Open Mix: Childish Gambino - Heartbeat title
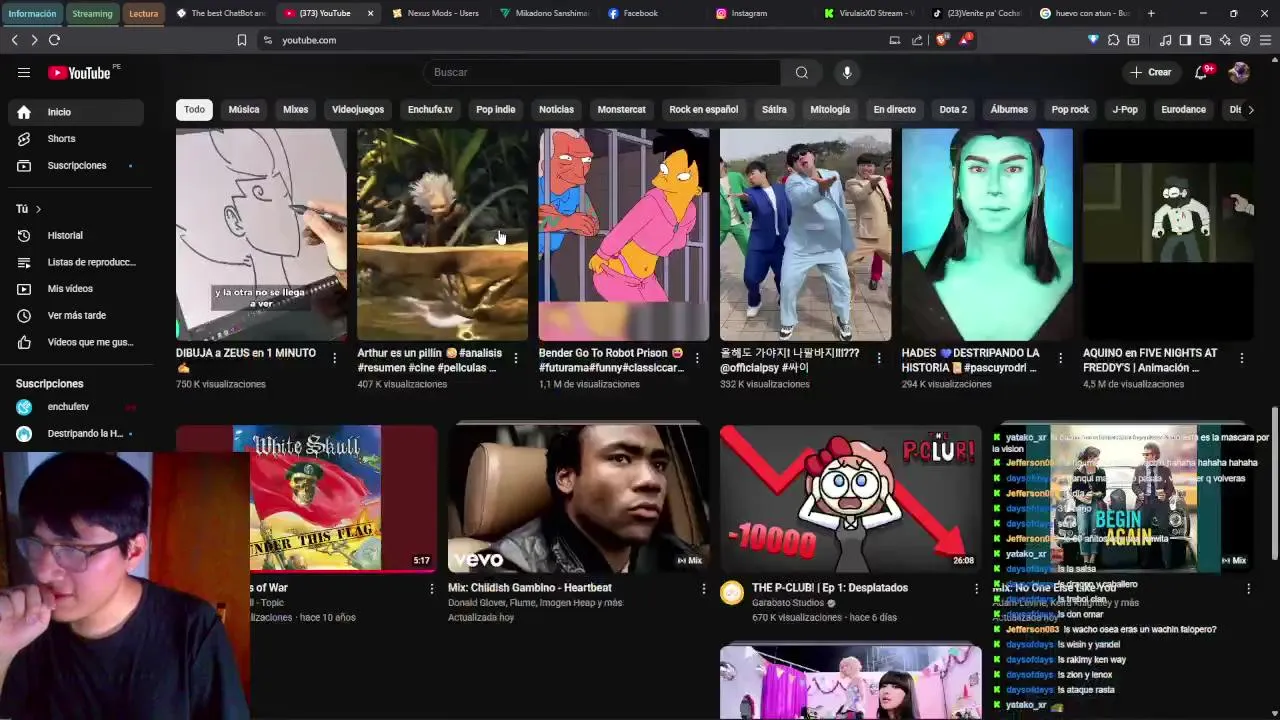 tap(529, 588)
